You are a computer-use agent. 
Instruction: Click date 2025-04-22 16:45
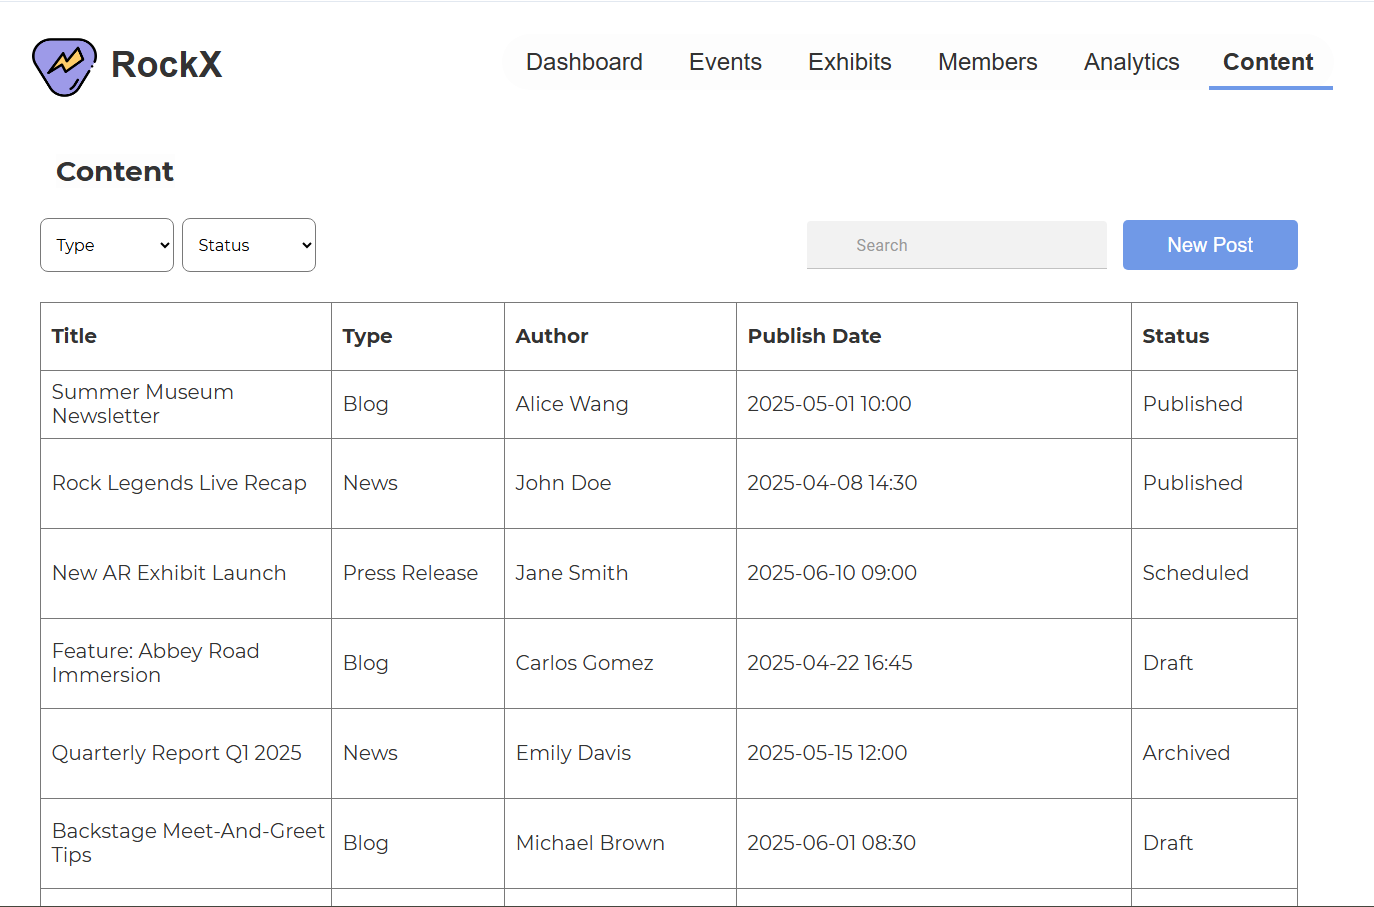(830, 663)
